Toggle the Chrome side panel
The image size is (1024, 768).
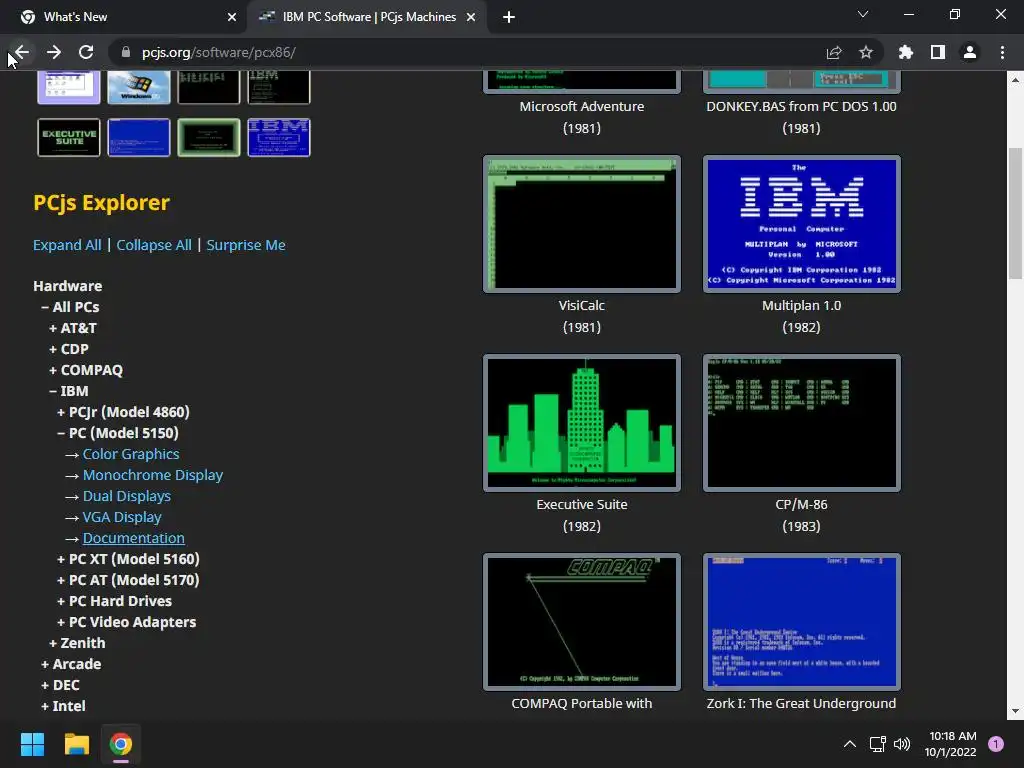point(937,52)
